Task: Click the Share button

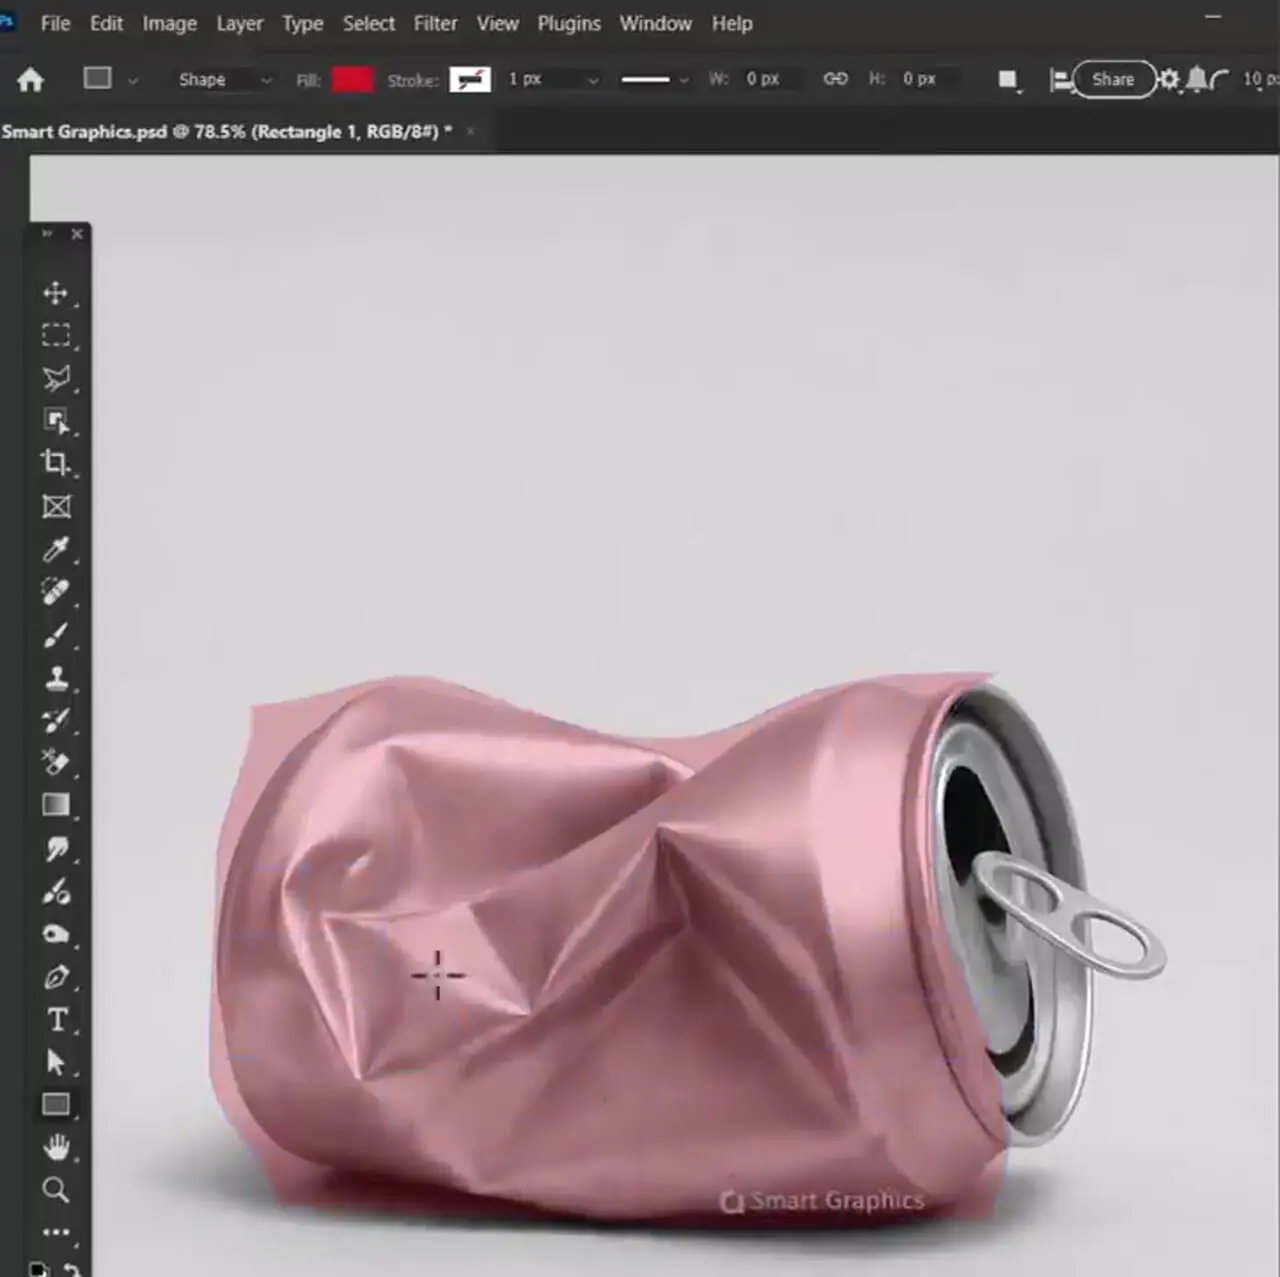Action: [1113, 80]
